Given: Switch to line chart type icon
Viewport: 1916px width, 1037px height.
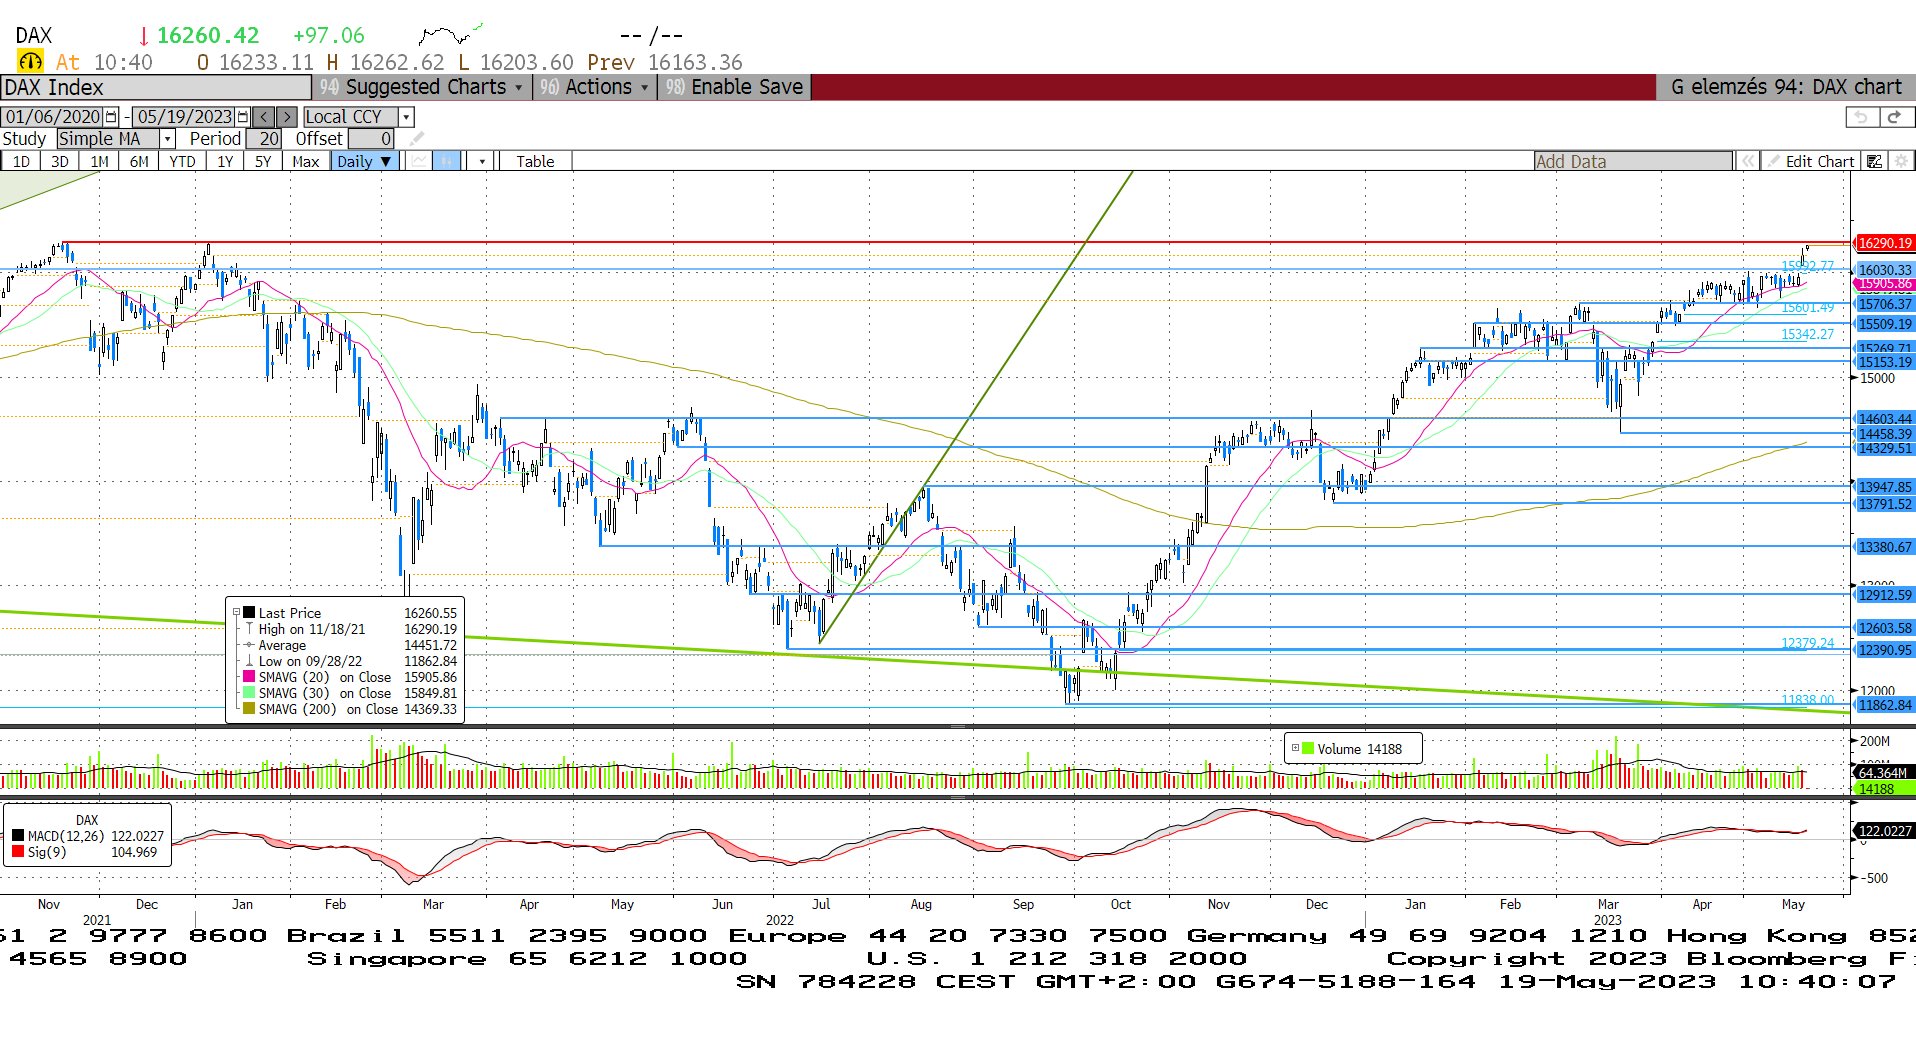Looking at the screenshot, I should [x=420, y=161].
